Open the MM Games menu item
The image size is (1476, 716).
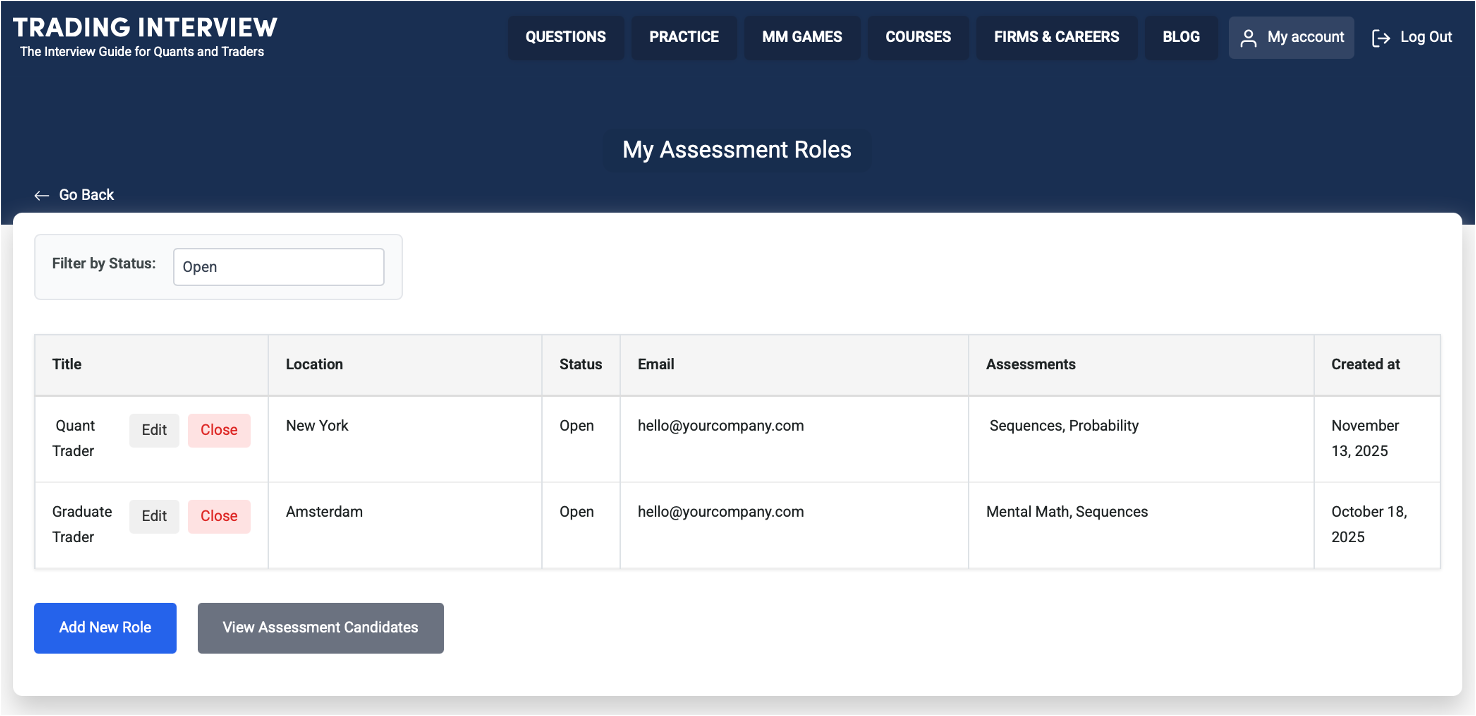[802, 37]
